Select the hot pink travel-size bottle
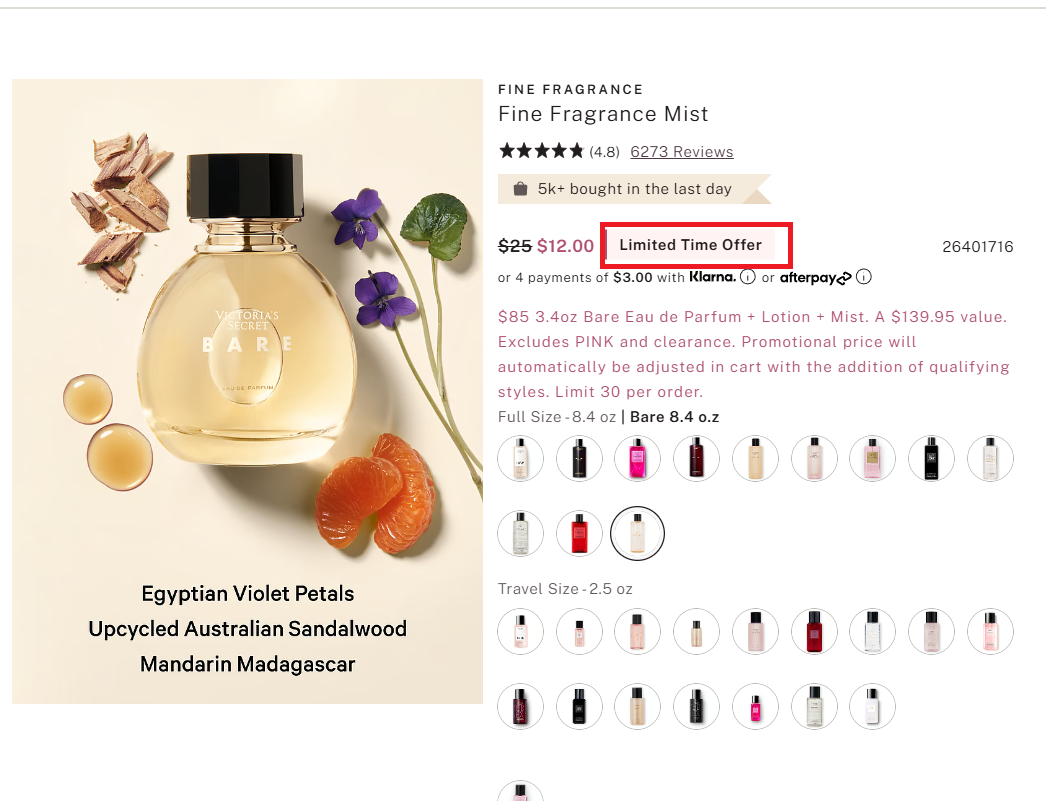This screenshot has width=1046, height=801. pyautogui.click(x=755, y=707)
